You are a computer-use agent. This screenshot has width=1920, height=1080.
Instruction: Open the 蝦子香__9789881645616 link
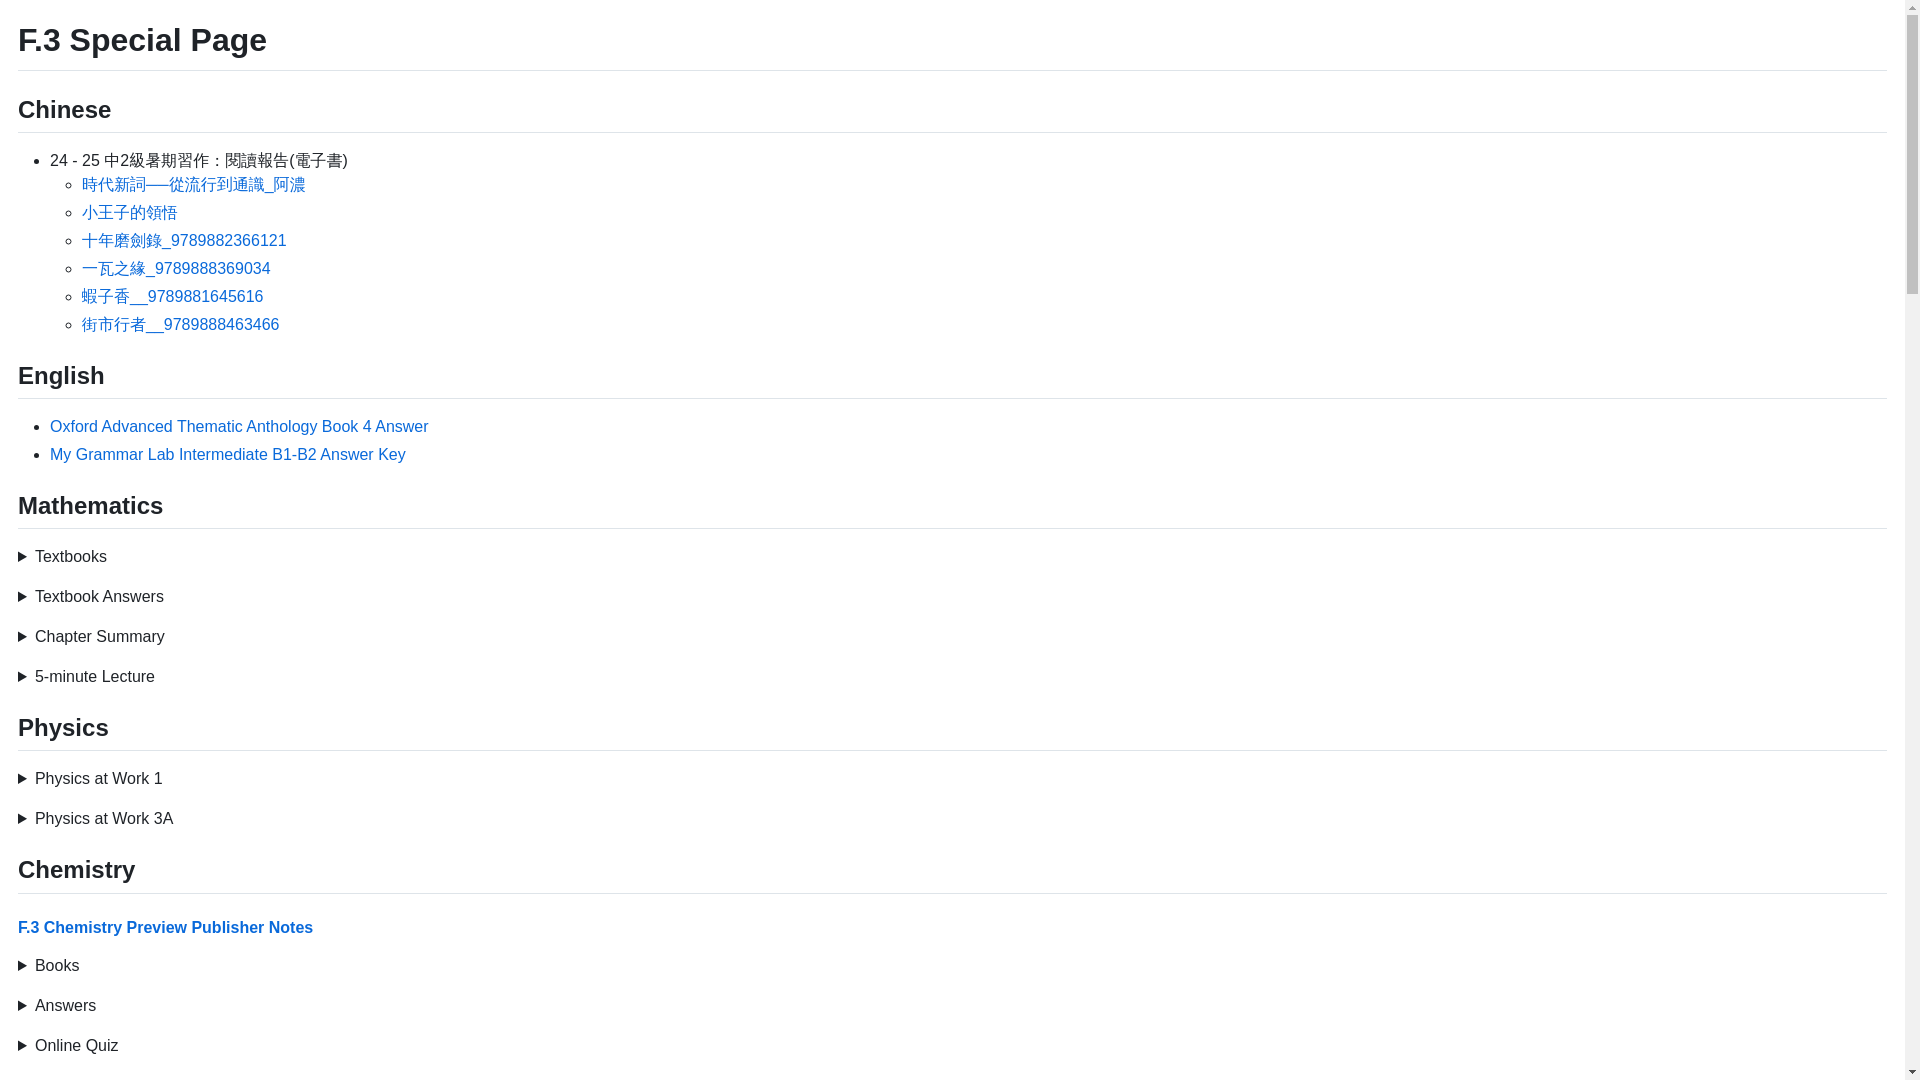(172, 297)
